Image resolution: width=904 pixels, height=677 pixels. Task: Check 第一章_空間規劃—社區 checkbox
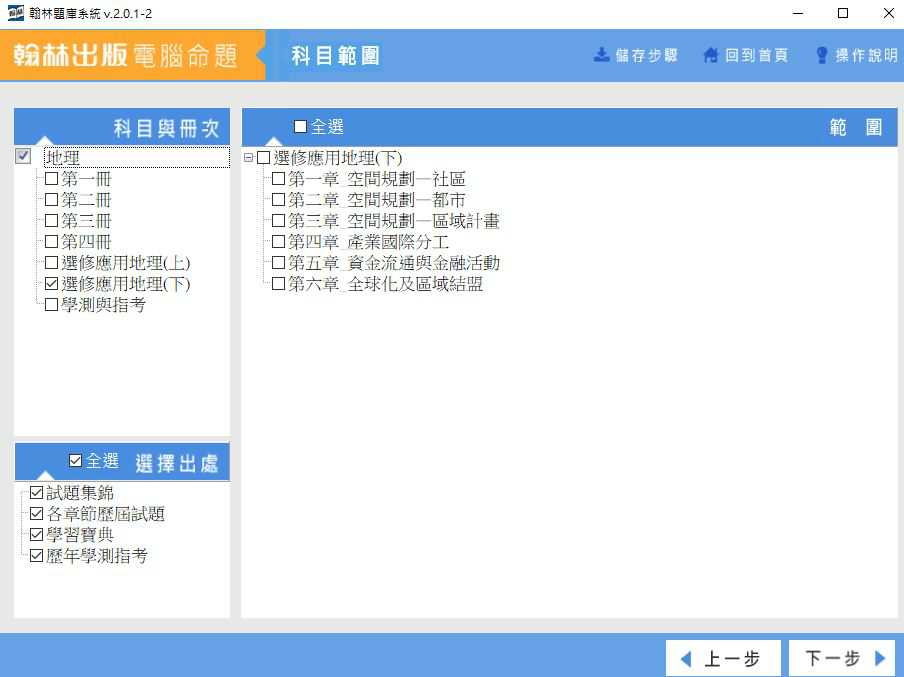click(278, 178)
